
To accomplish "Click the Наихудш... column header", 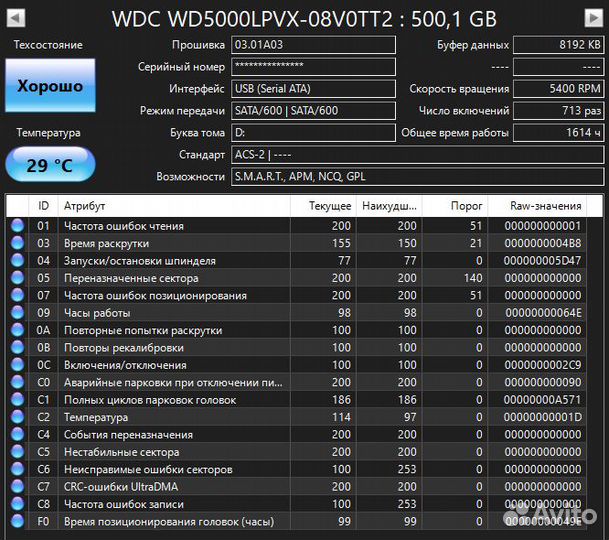I will (389, 206).
